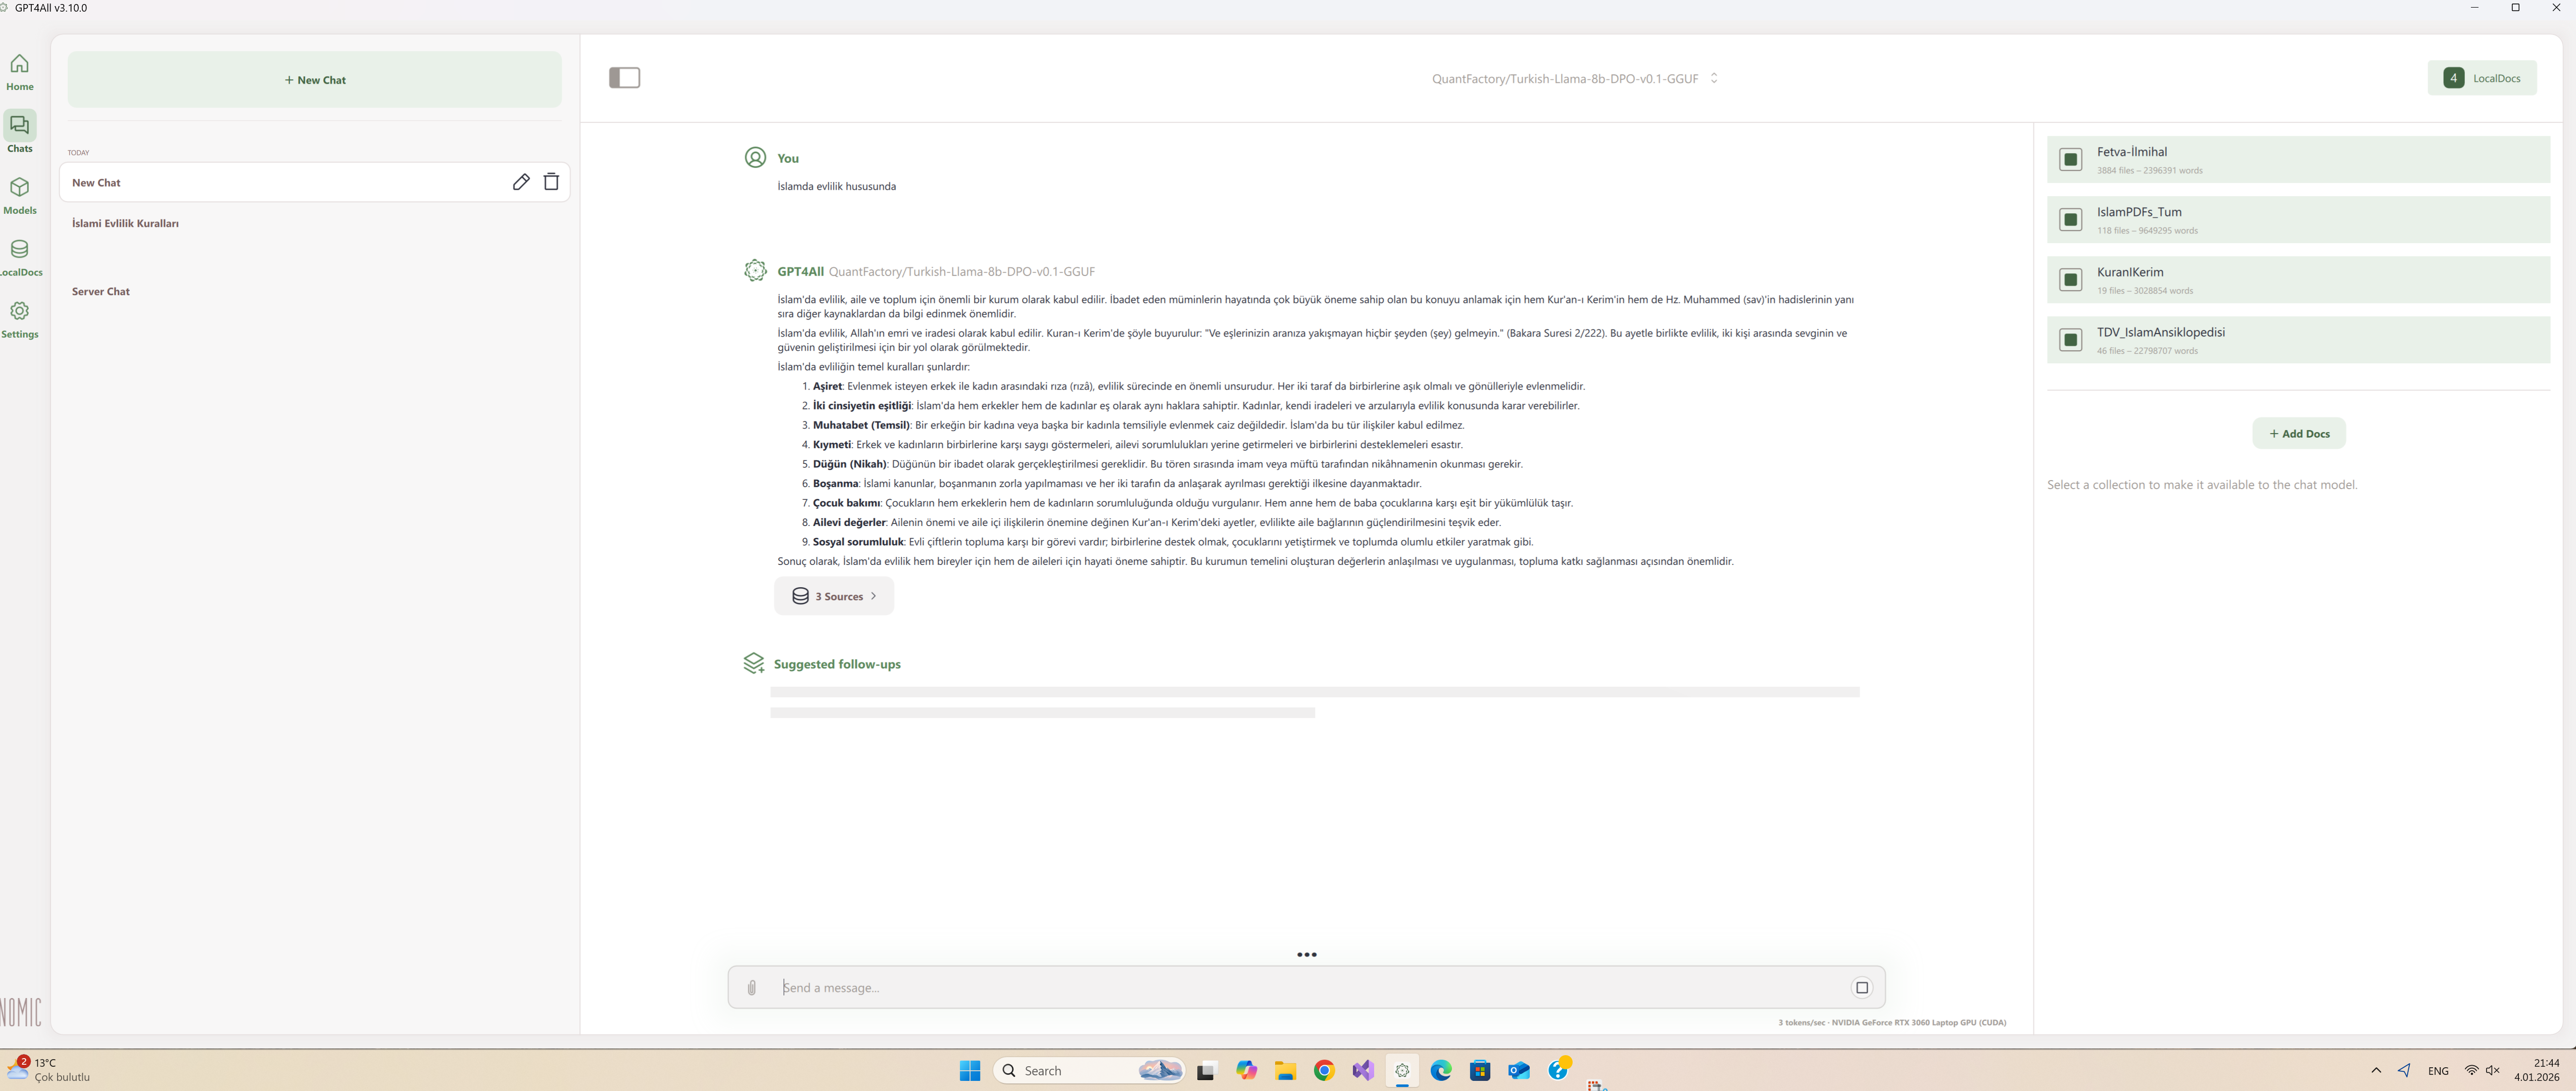2576x1091 pixels.
Task: Click the You user avatar icon
Action: point(755,157)
